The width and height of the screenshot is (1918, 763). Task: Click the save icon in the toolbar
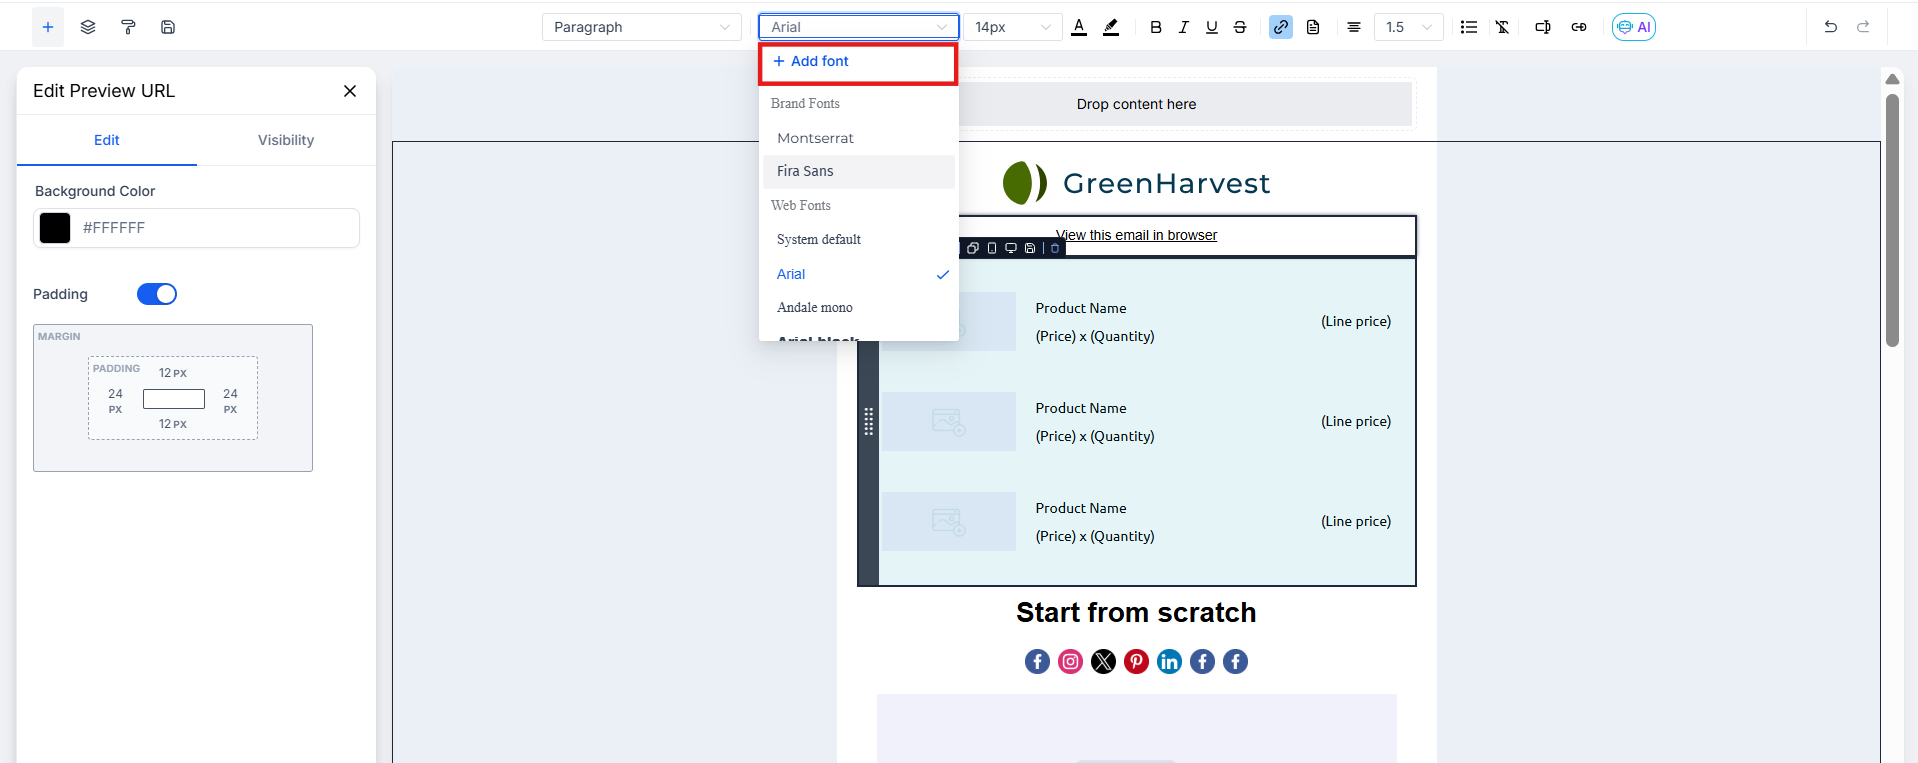point(168,27)
